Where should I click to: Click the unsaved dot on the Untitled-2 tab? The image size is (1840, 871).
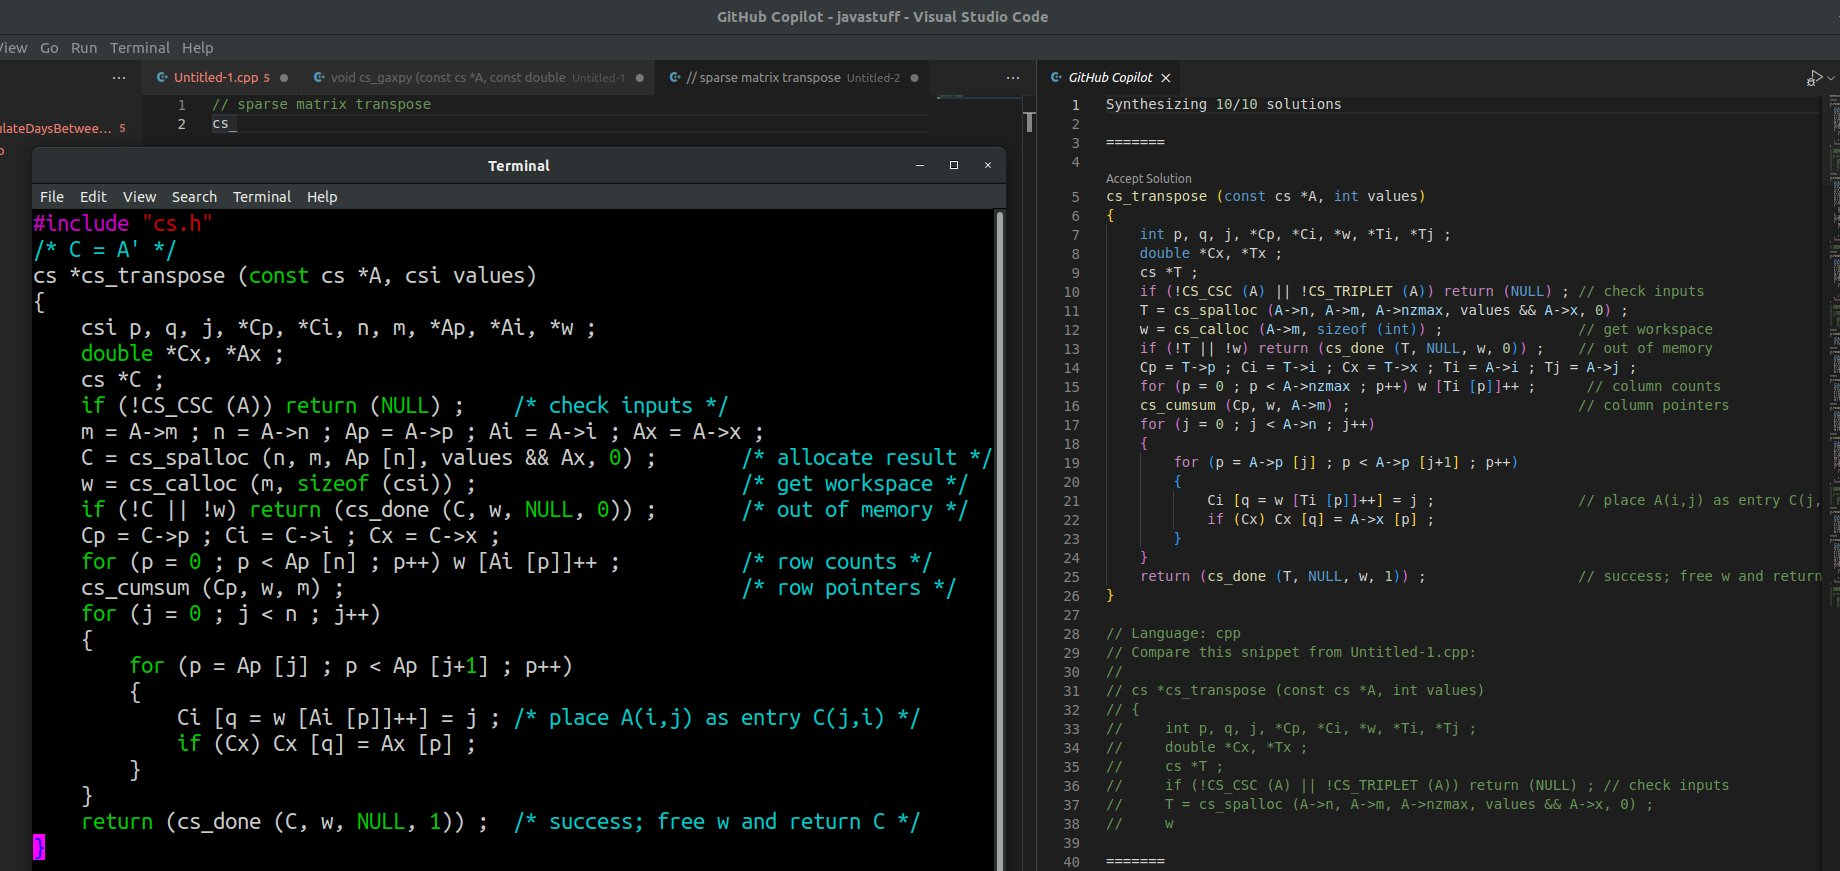tap(914, 78)
